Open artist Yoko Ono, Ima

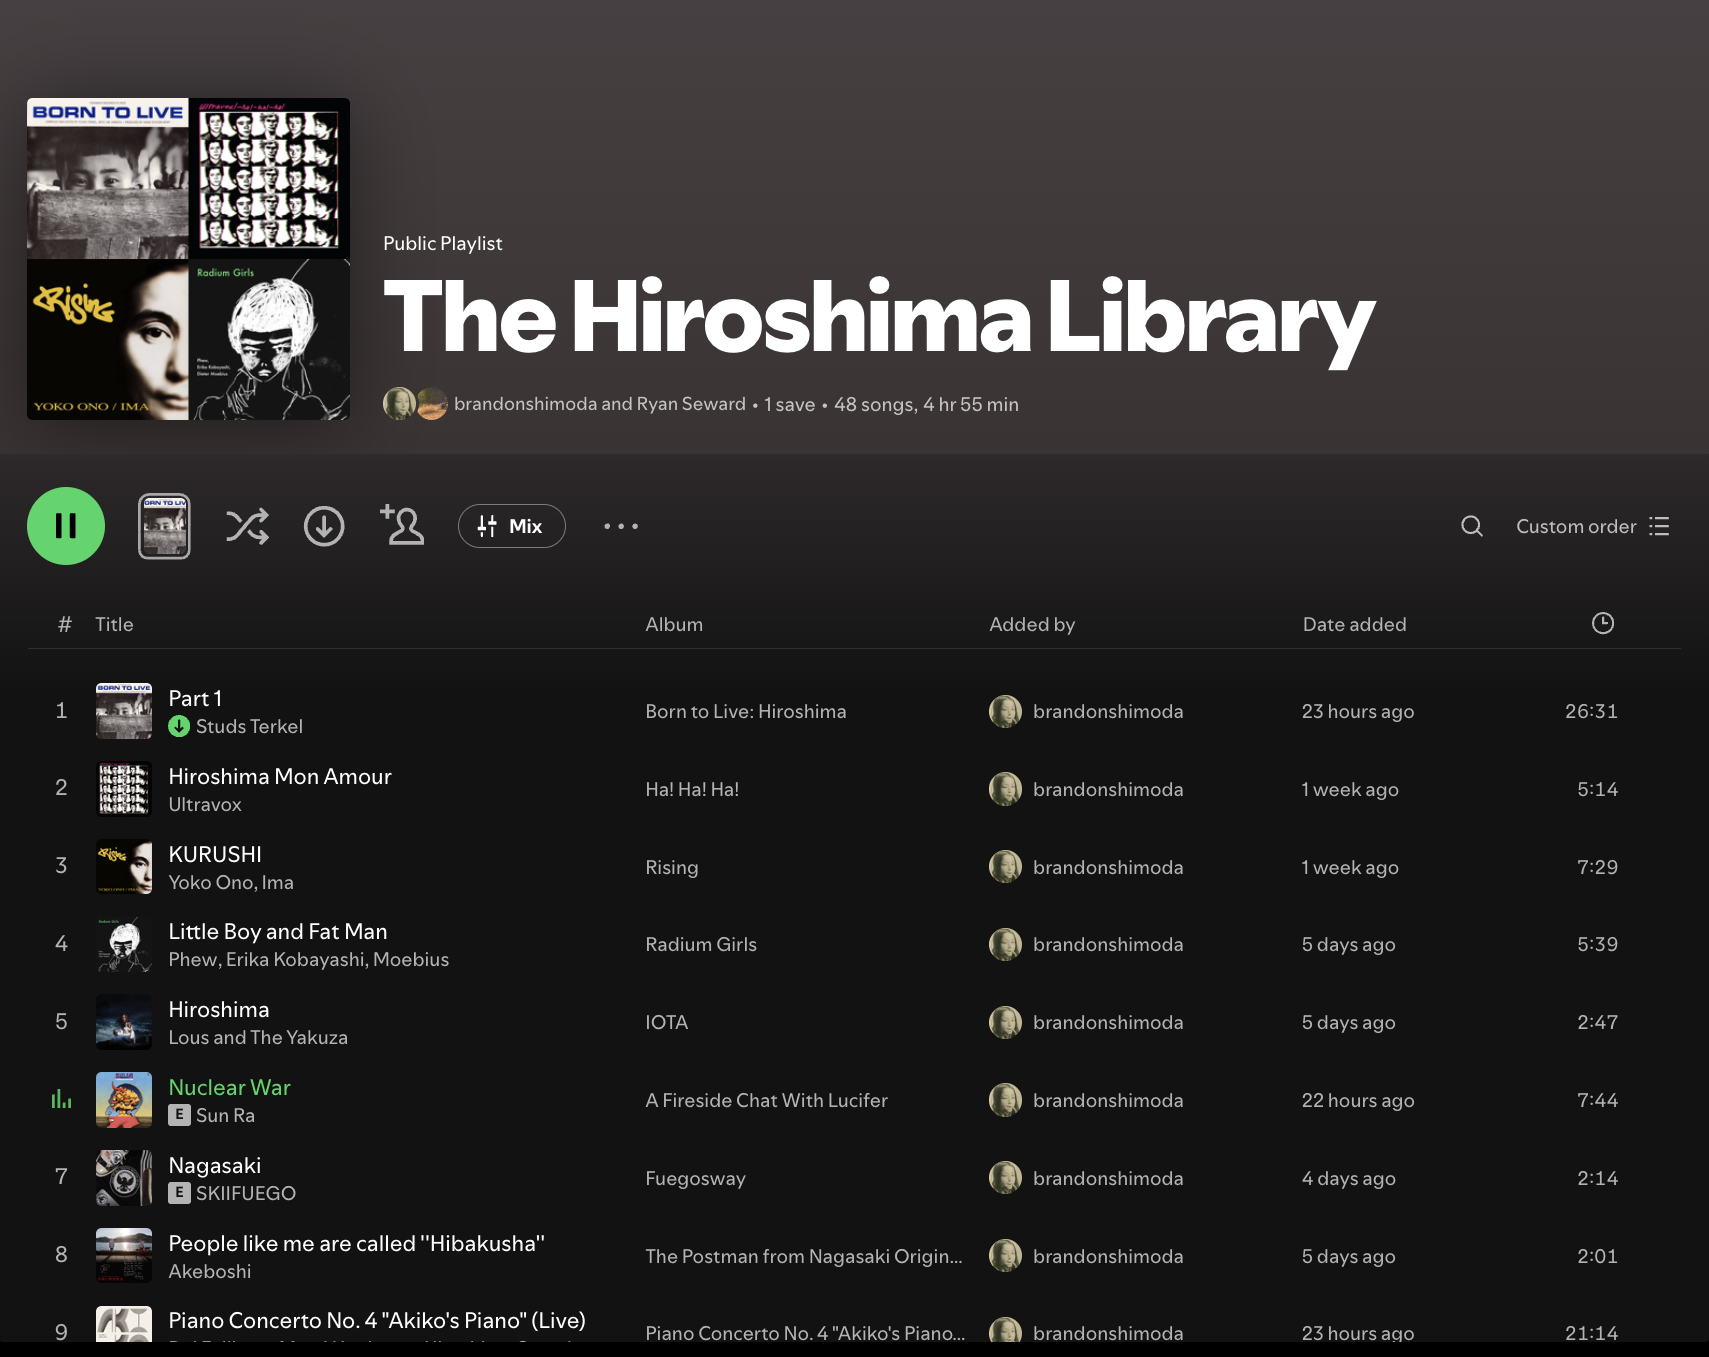(231, 882)
